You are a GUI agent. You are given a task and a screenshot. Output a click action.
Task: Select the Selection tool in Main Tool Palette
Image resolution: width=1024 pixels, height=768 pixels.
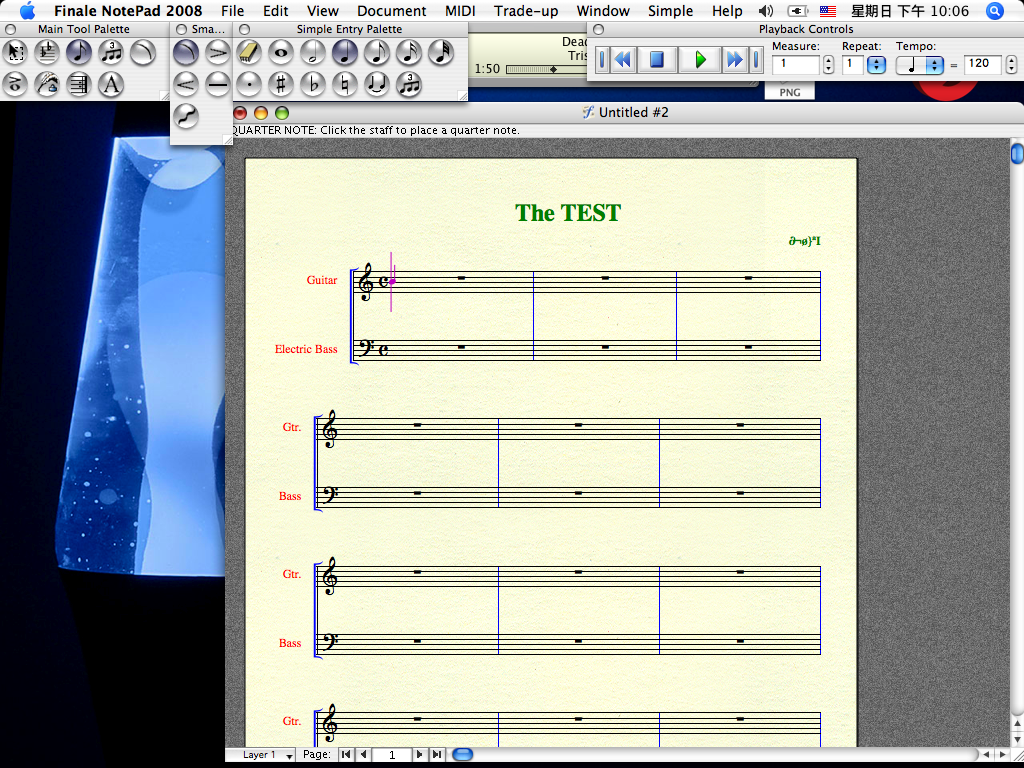(x=15, y=52)
